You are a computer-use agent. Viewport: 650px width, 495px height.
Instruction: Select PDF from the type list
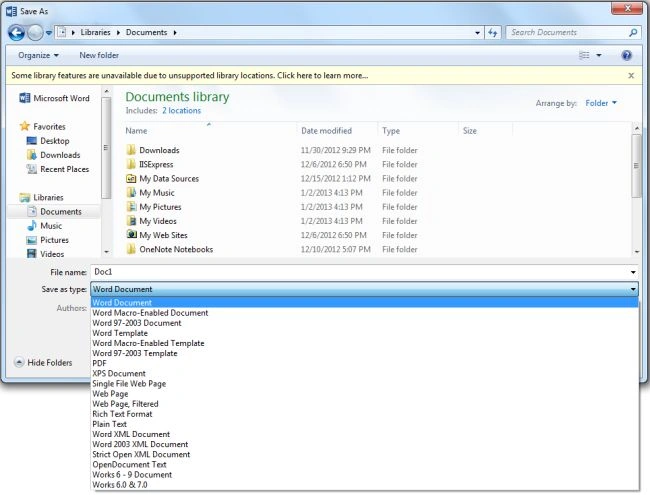pyautogui.click(x=364, y=364)
